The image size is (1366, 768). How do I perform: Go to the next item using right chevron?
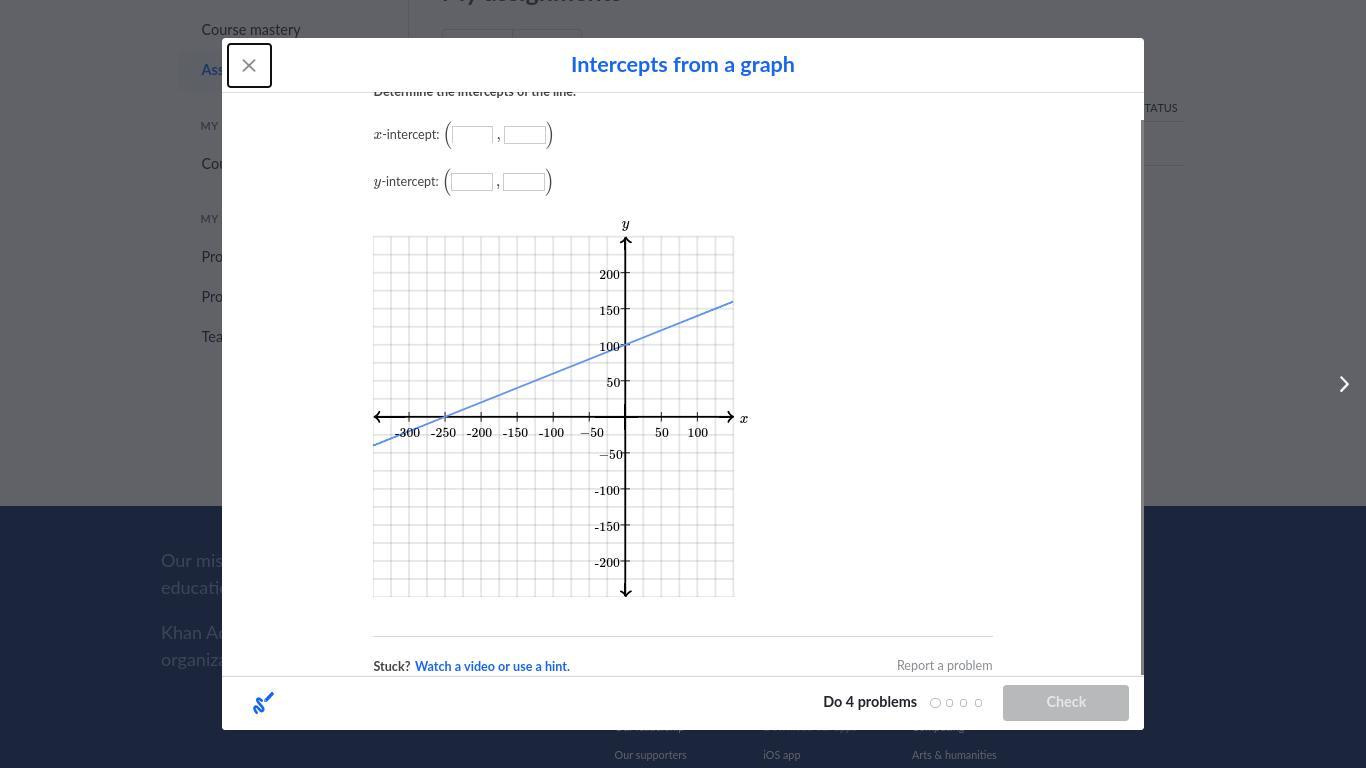(x=1344, y=384)
